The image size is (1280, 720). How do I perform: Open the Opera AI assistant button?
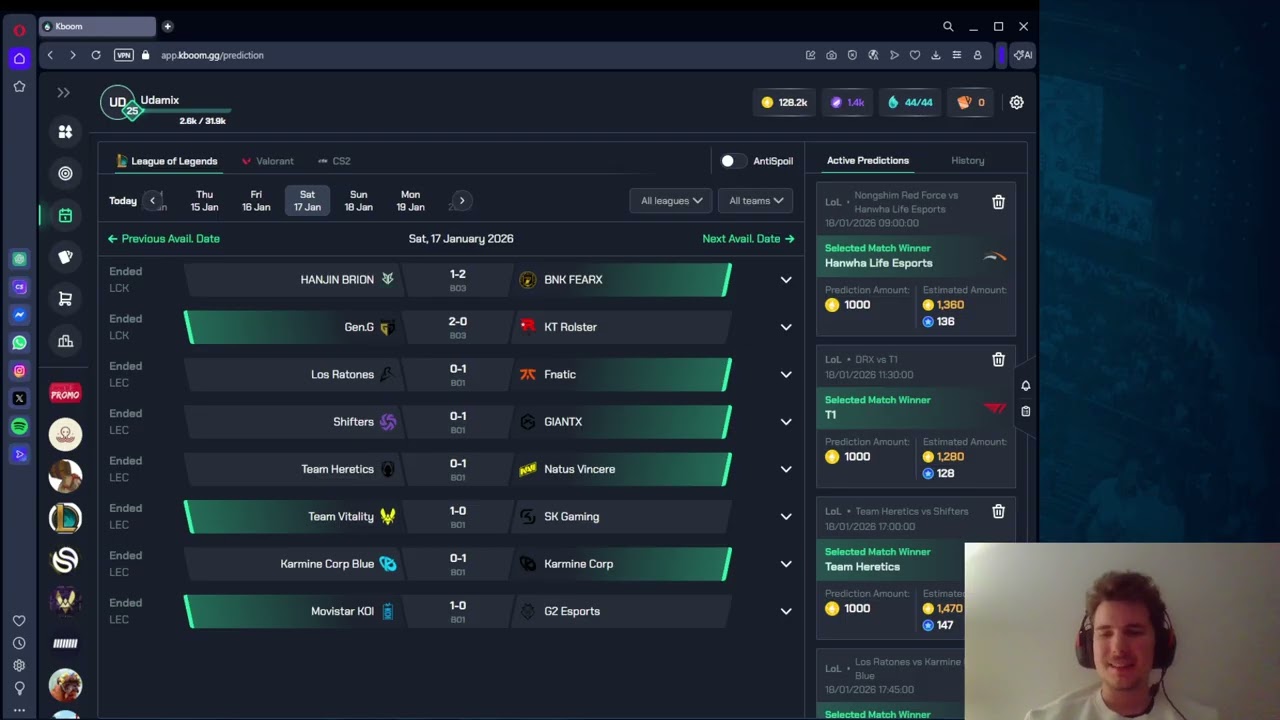(x=1022, y=55)
